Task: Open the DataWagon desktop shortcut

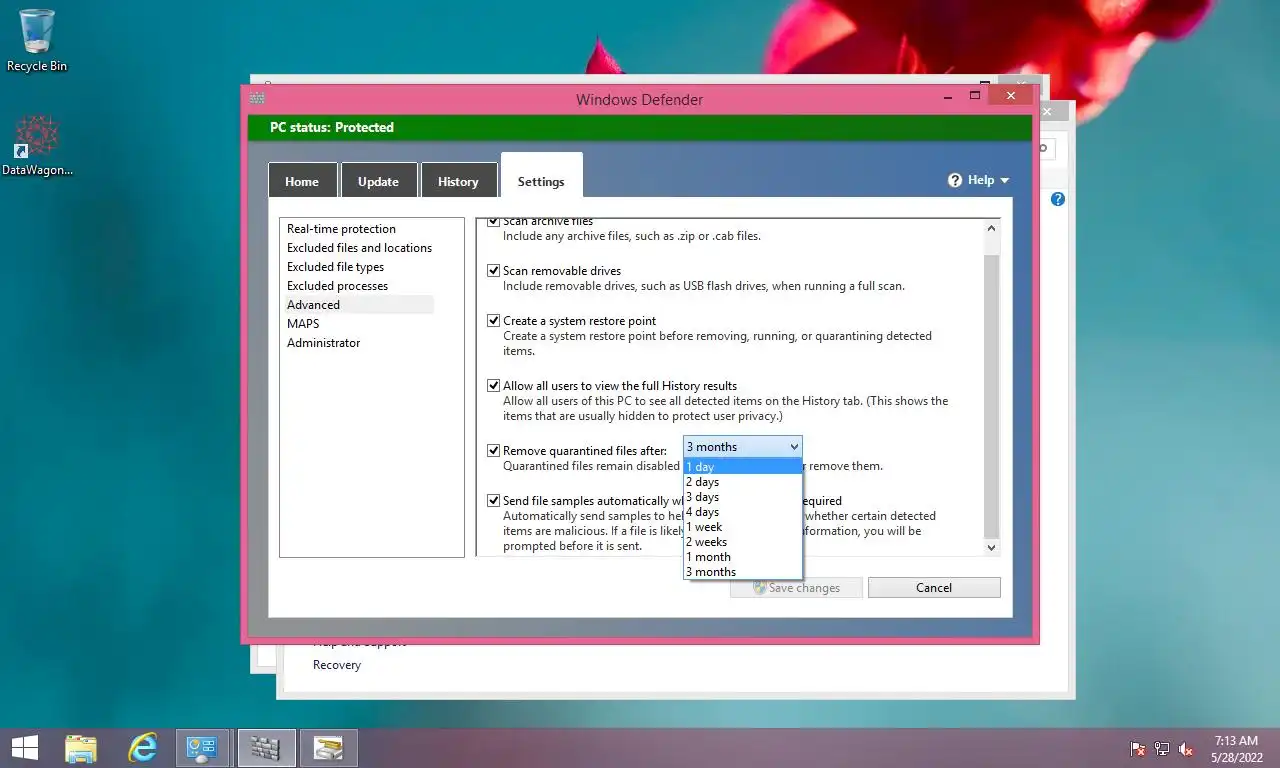Action: tap(37, 146)
